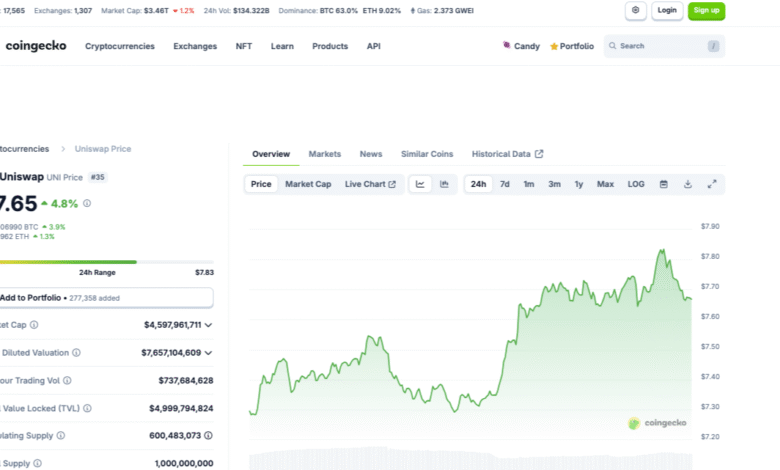Image resolution: width=780 pixels, height=470 pixels.
Task: Click Circulating Supply label info icon
Action: coord(61,436)
